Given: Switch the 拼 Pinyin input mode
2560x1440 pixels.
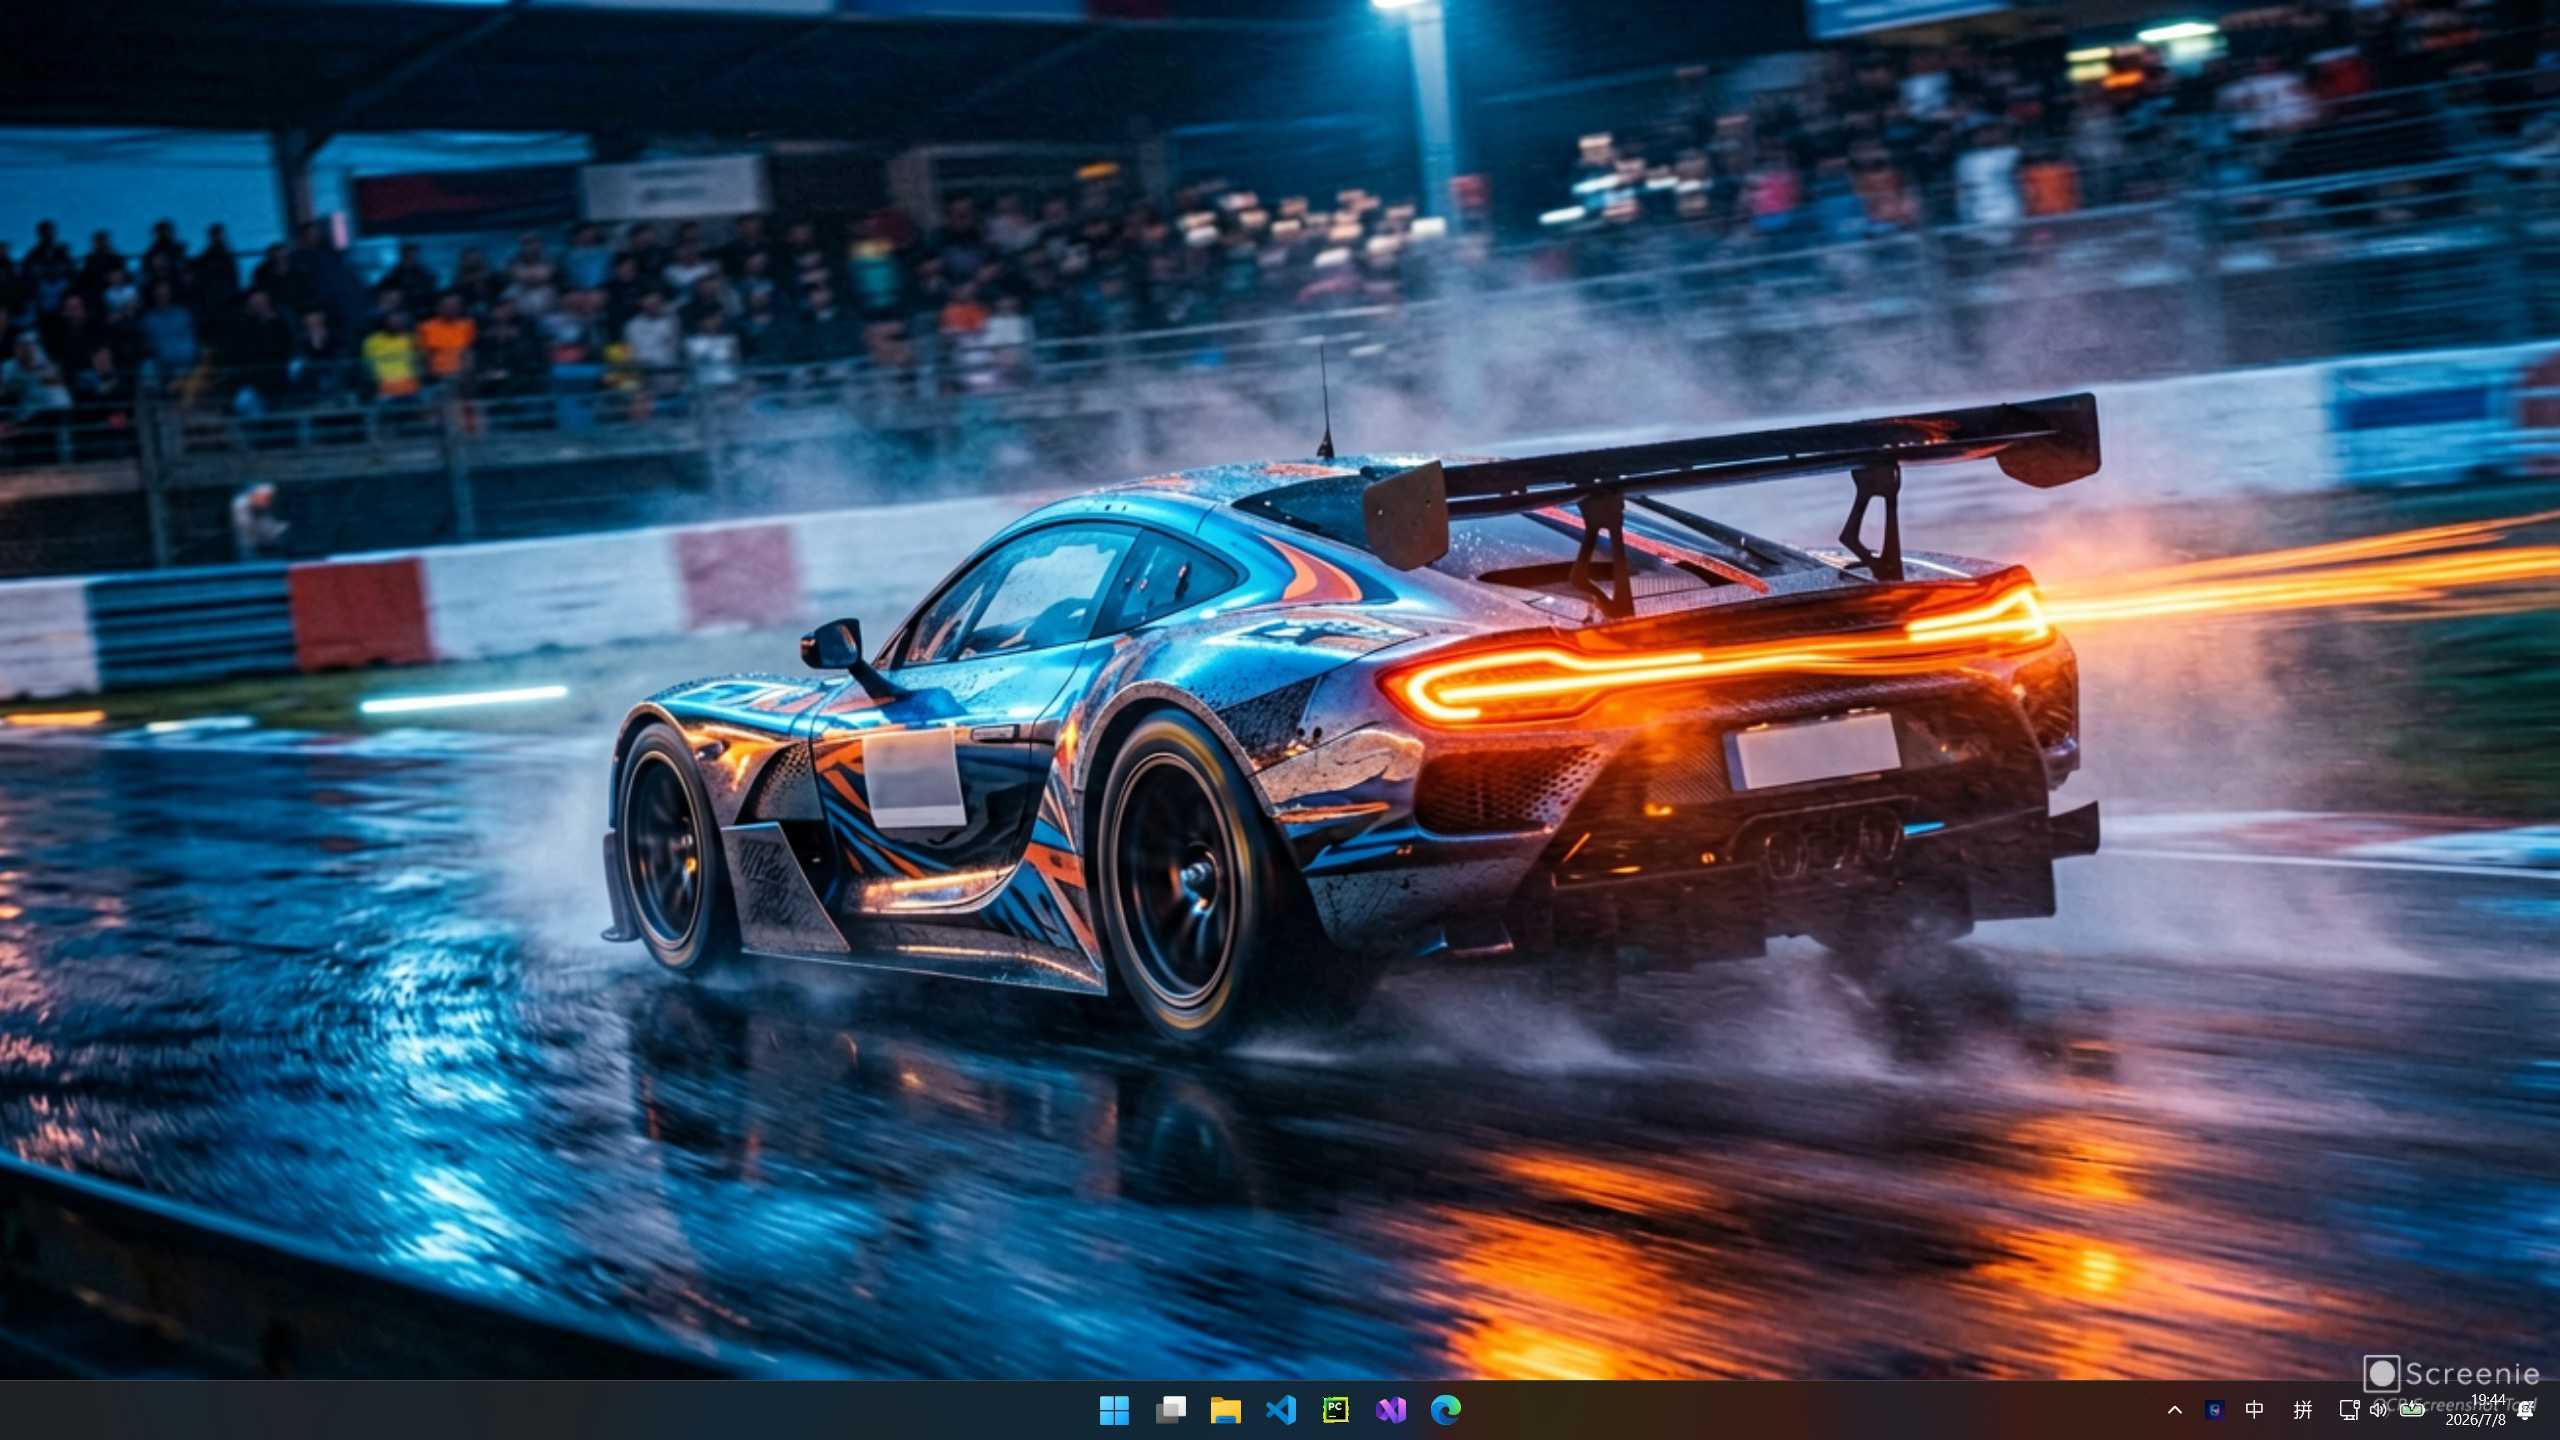Looking at the screenshot, I should (x=2302, y=1410).
